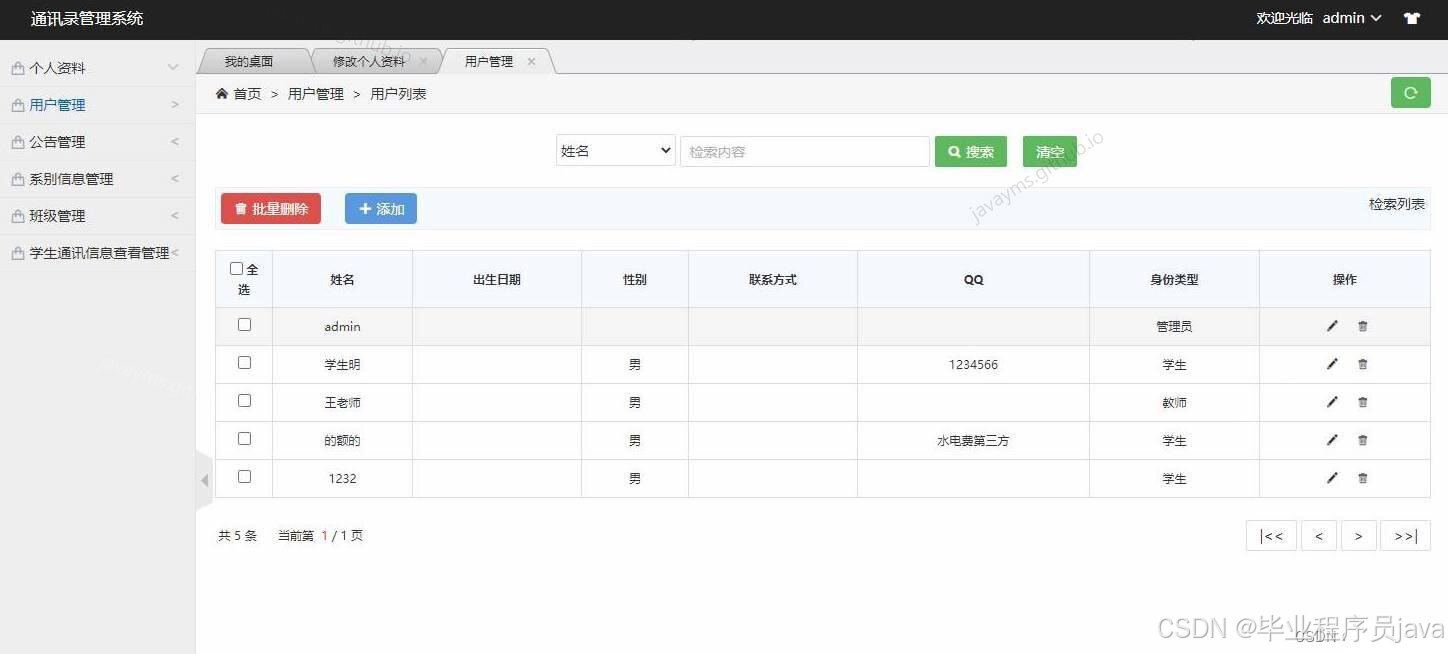
Task: Expand the 个人资料 sidebar menu
Action: click(97, 68)
